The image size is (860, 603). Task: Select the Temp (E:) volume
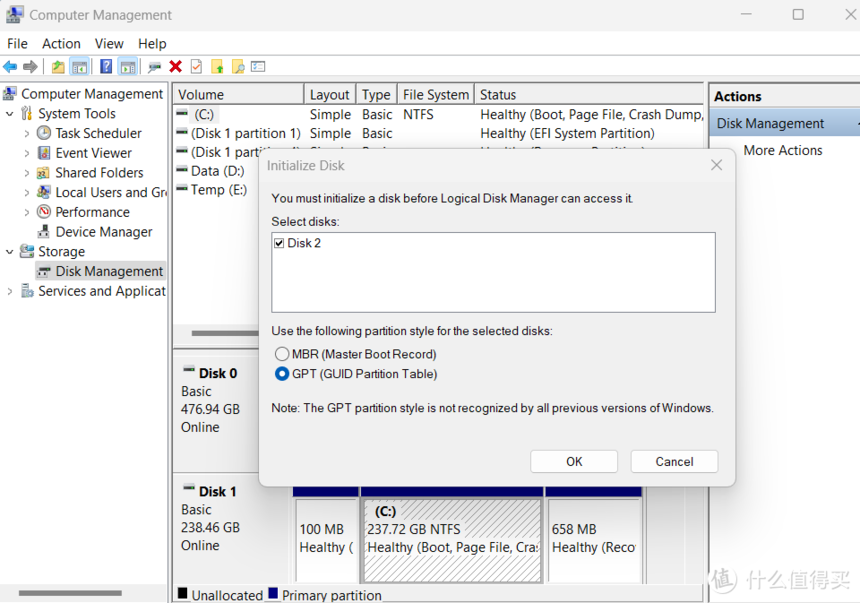(x=218, y=190)
